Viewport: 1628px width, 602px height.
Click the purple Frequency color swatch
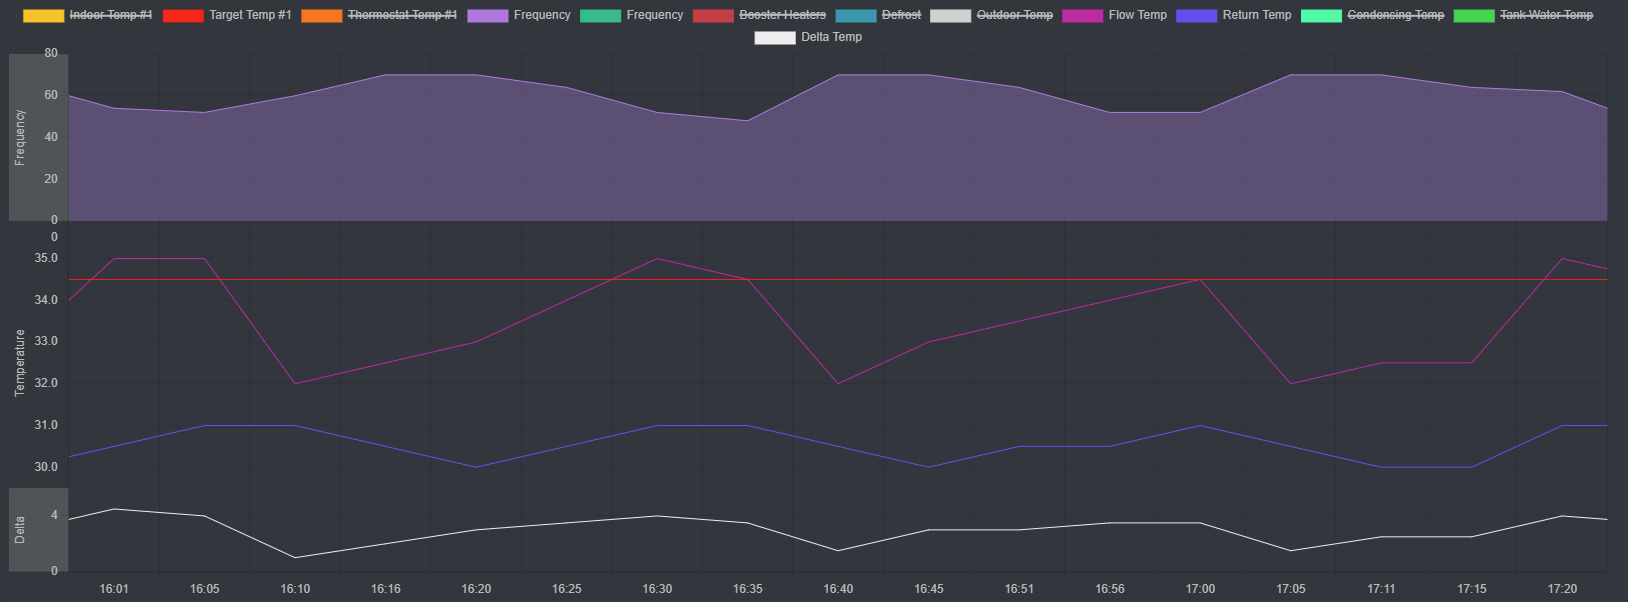(x=488, y=16)
